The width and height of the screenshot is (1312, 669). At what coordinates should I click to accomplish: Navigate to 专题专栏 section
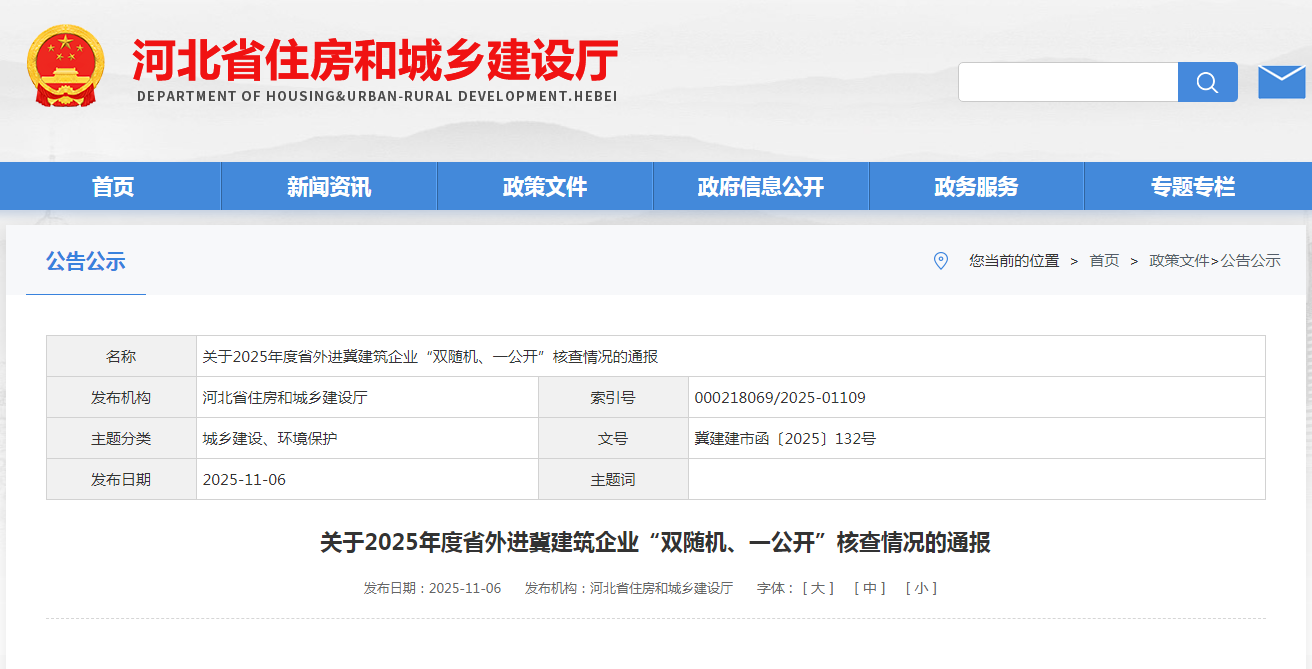(1192, 187)
